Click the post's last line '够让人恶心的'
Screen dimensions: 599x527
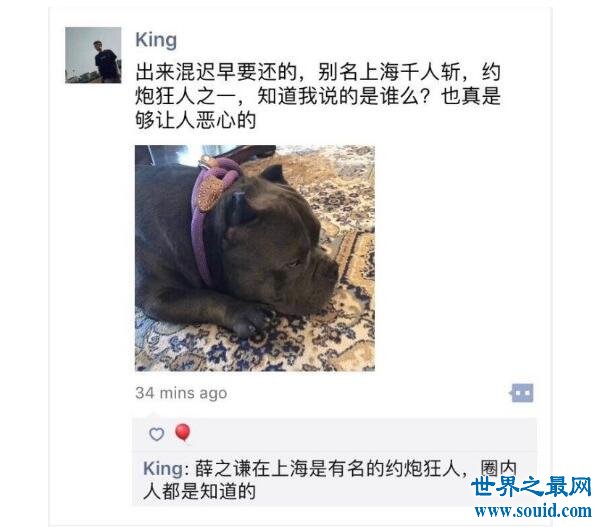196,120
